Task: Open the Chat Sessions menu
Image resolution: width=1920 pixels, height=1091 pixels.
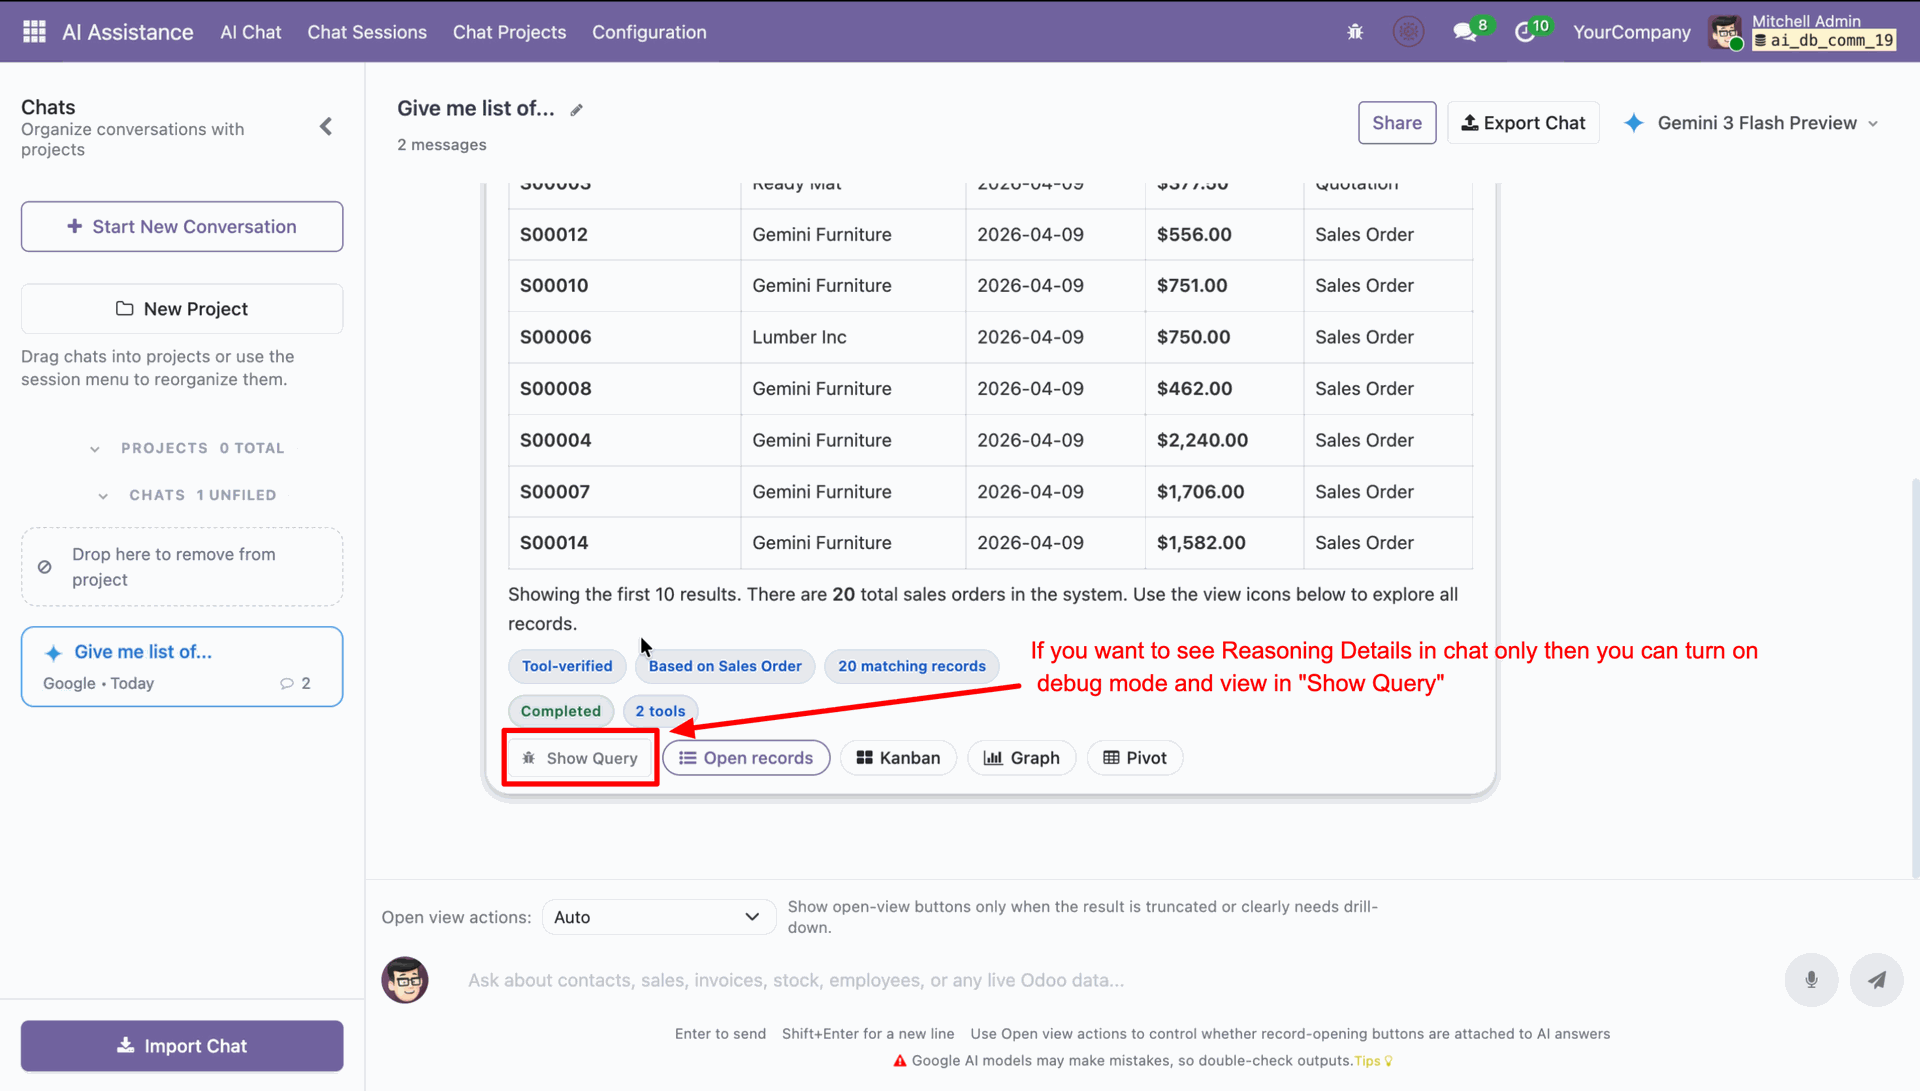Action: coord(367,32)
